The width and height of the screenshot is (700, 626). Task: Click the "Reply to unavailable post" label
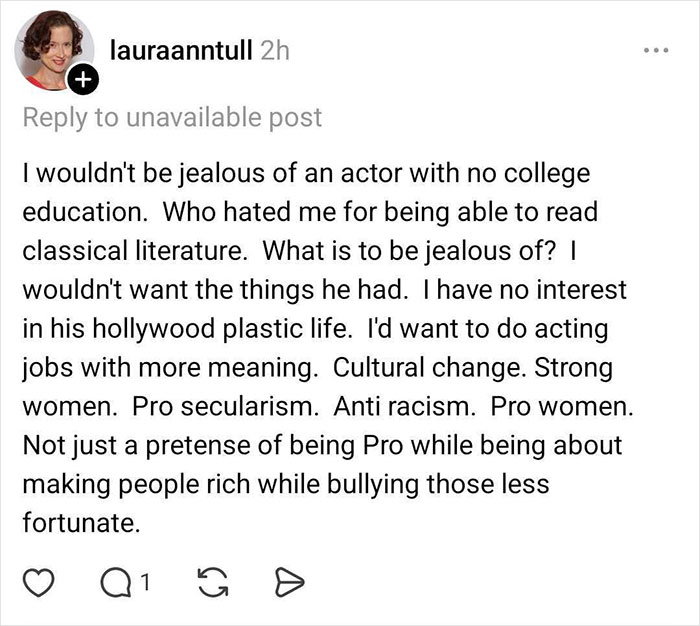coord(173,117)
